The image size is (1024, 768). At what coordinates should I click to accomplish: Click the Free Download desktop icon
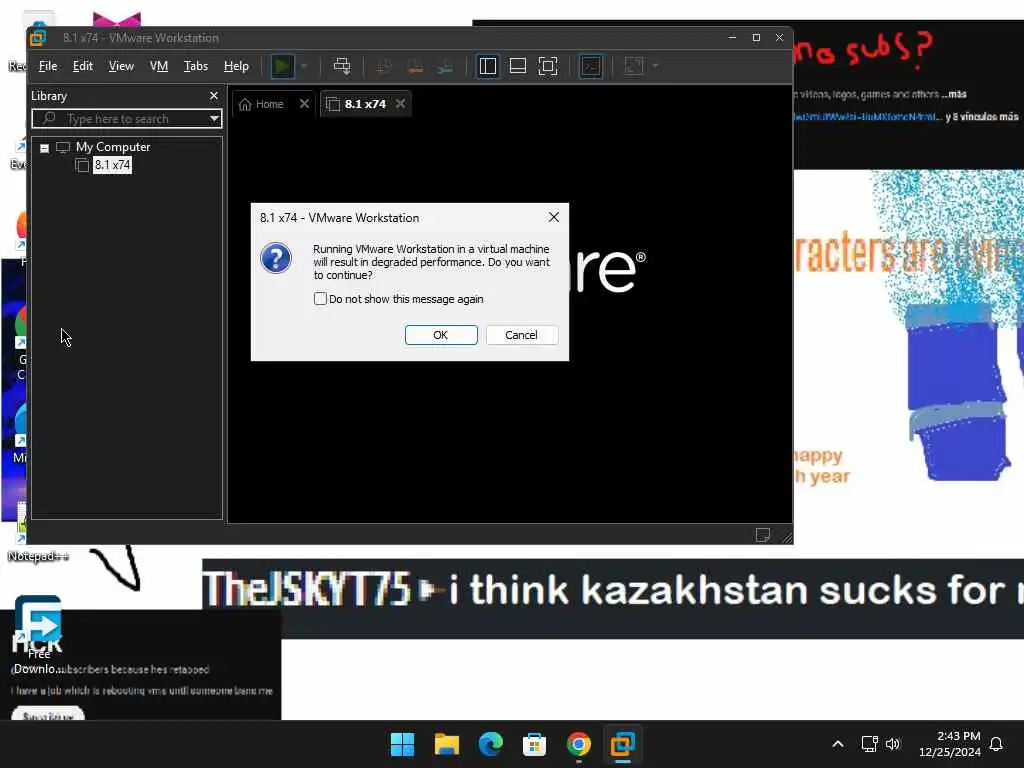tap(38, 633)
